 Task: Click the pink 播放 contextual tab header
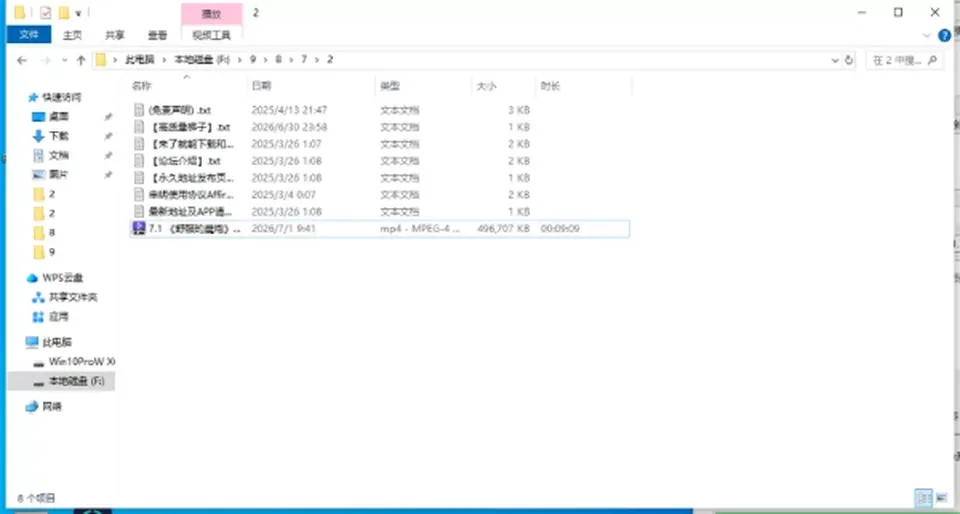pos(211,13)
